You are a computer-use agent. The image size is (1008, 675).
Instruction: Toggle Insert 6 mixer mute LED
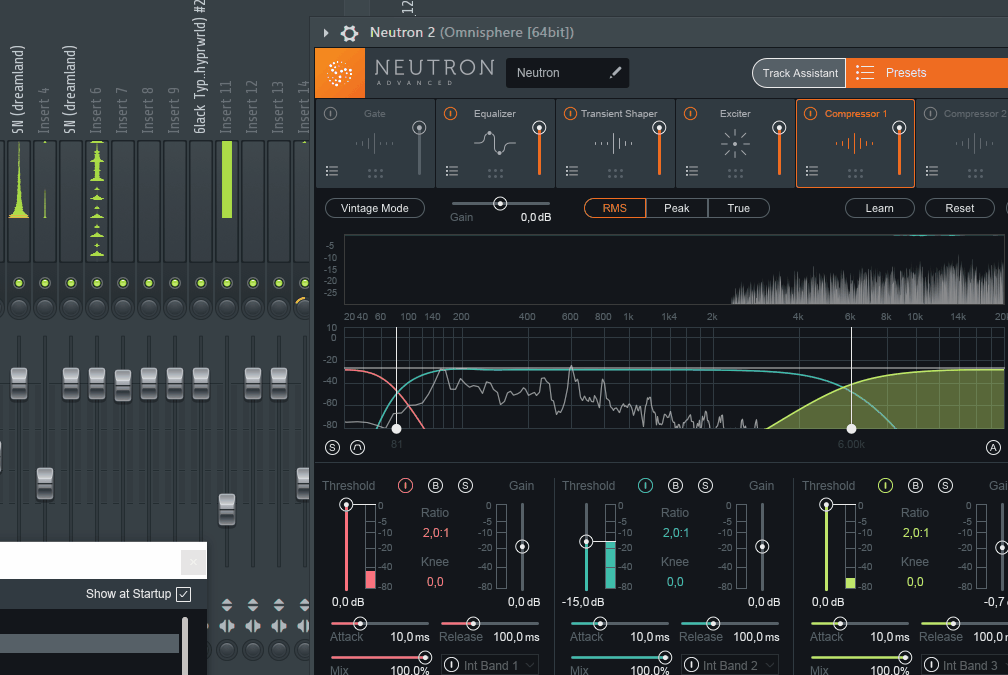(x=96, y=283)
